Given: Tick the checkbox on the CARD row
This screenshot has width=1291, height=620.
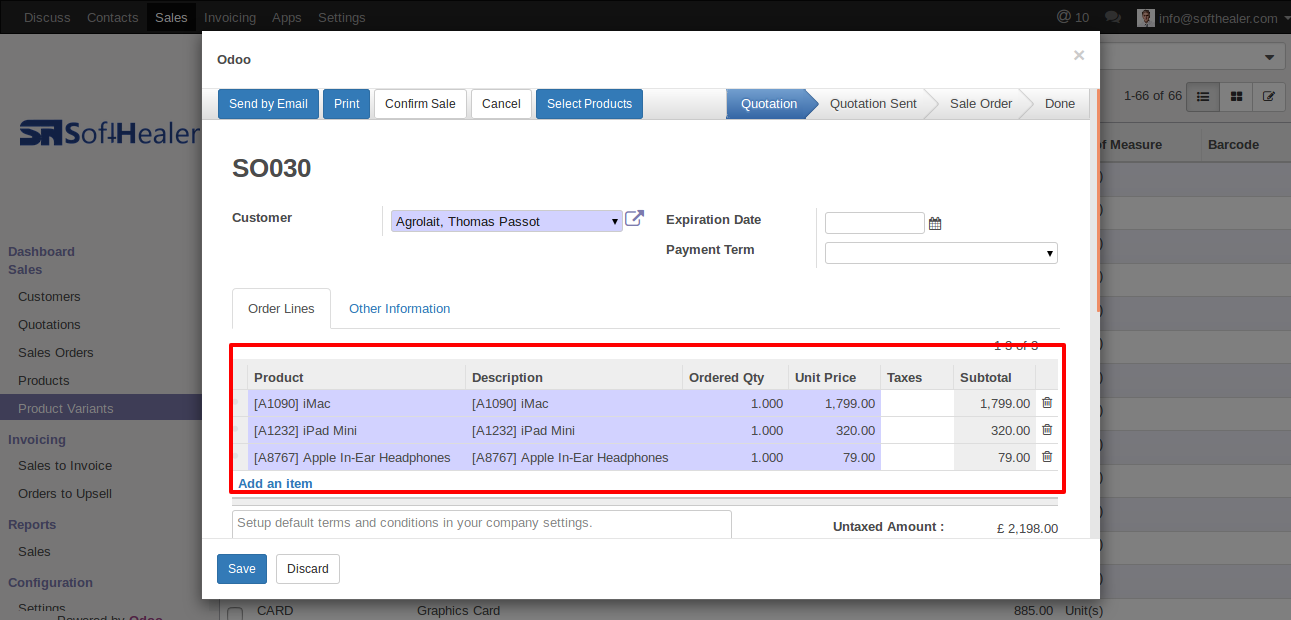Looking at the screenshot, I should (235, 612).
